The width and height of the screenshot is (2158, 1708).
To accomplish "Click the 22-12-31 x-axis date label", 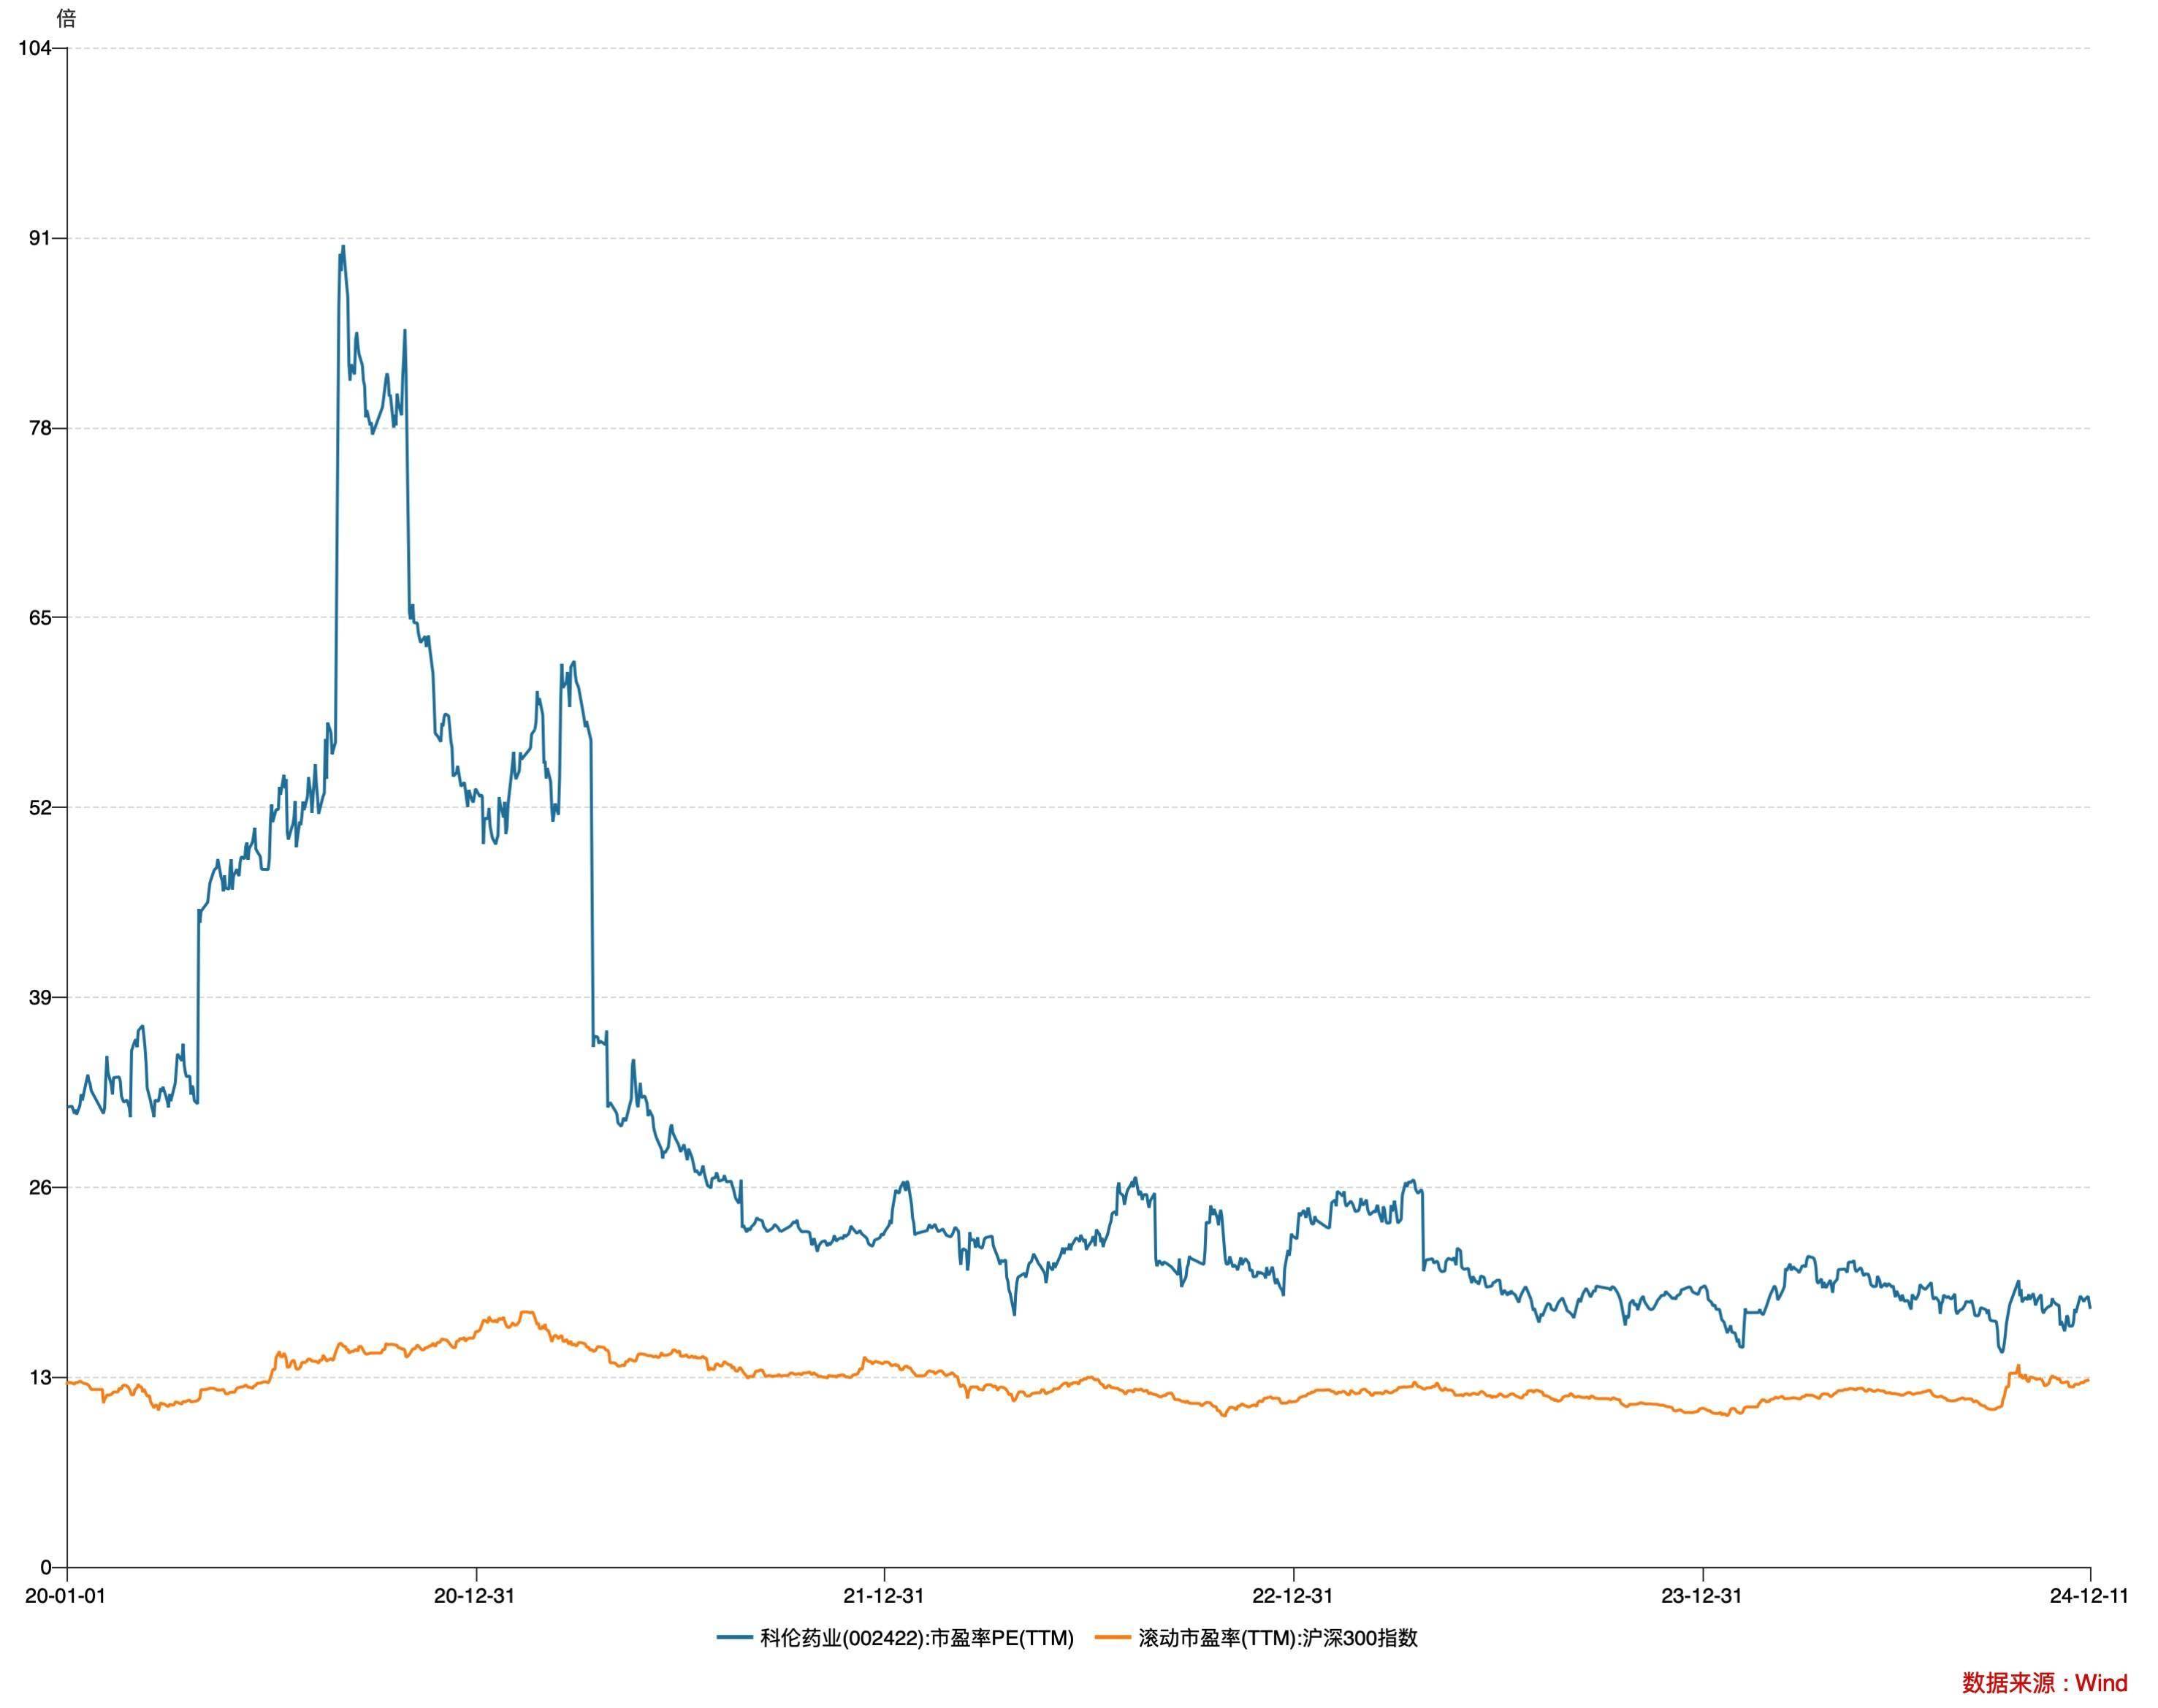I will (1293, 1596).
